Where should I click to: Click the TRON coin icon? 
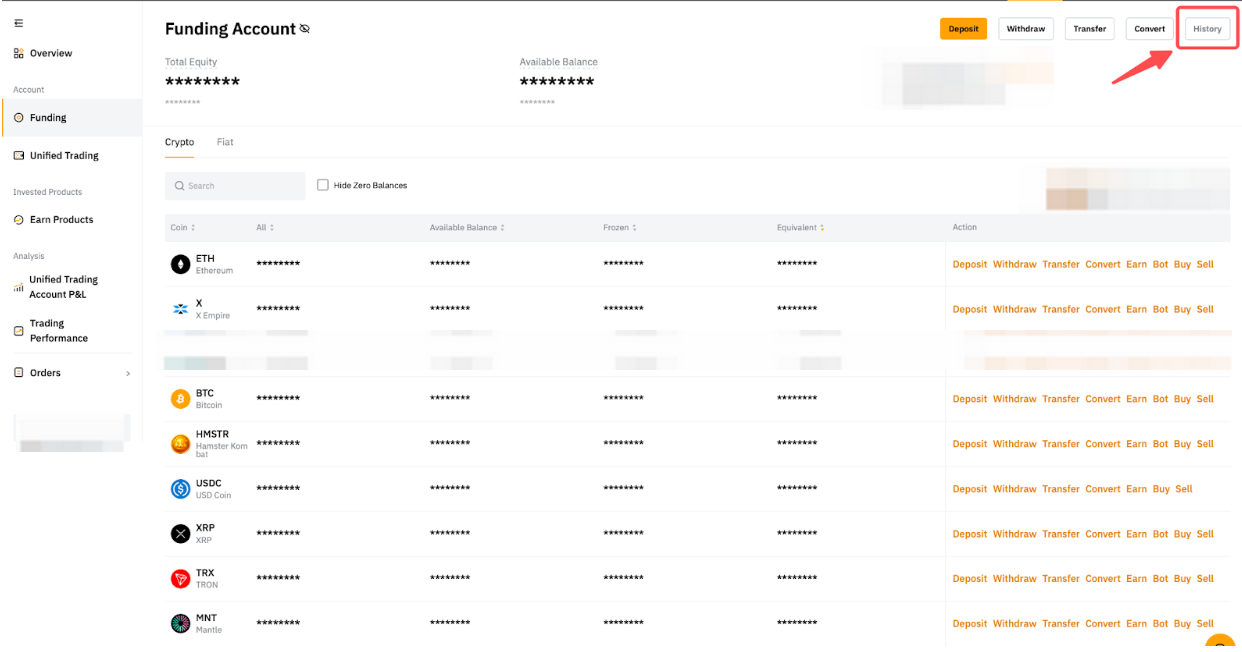click(x=180, y=579)
